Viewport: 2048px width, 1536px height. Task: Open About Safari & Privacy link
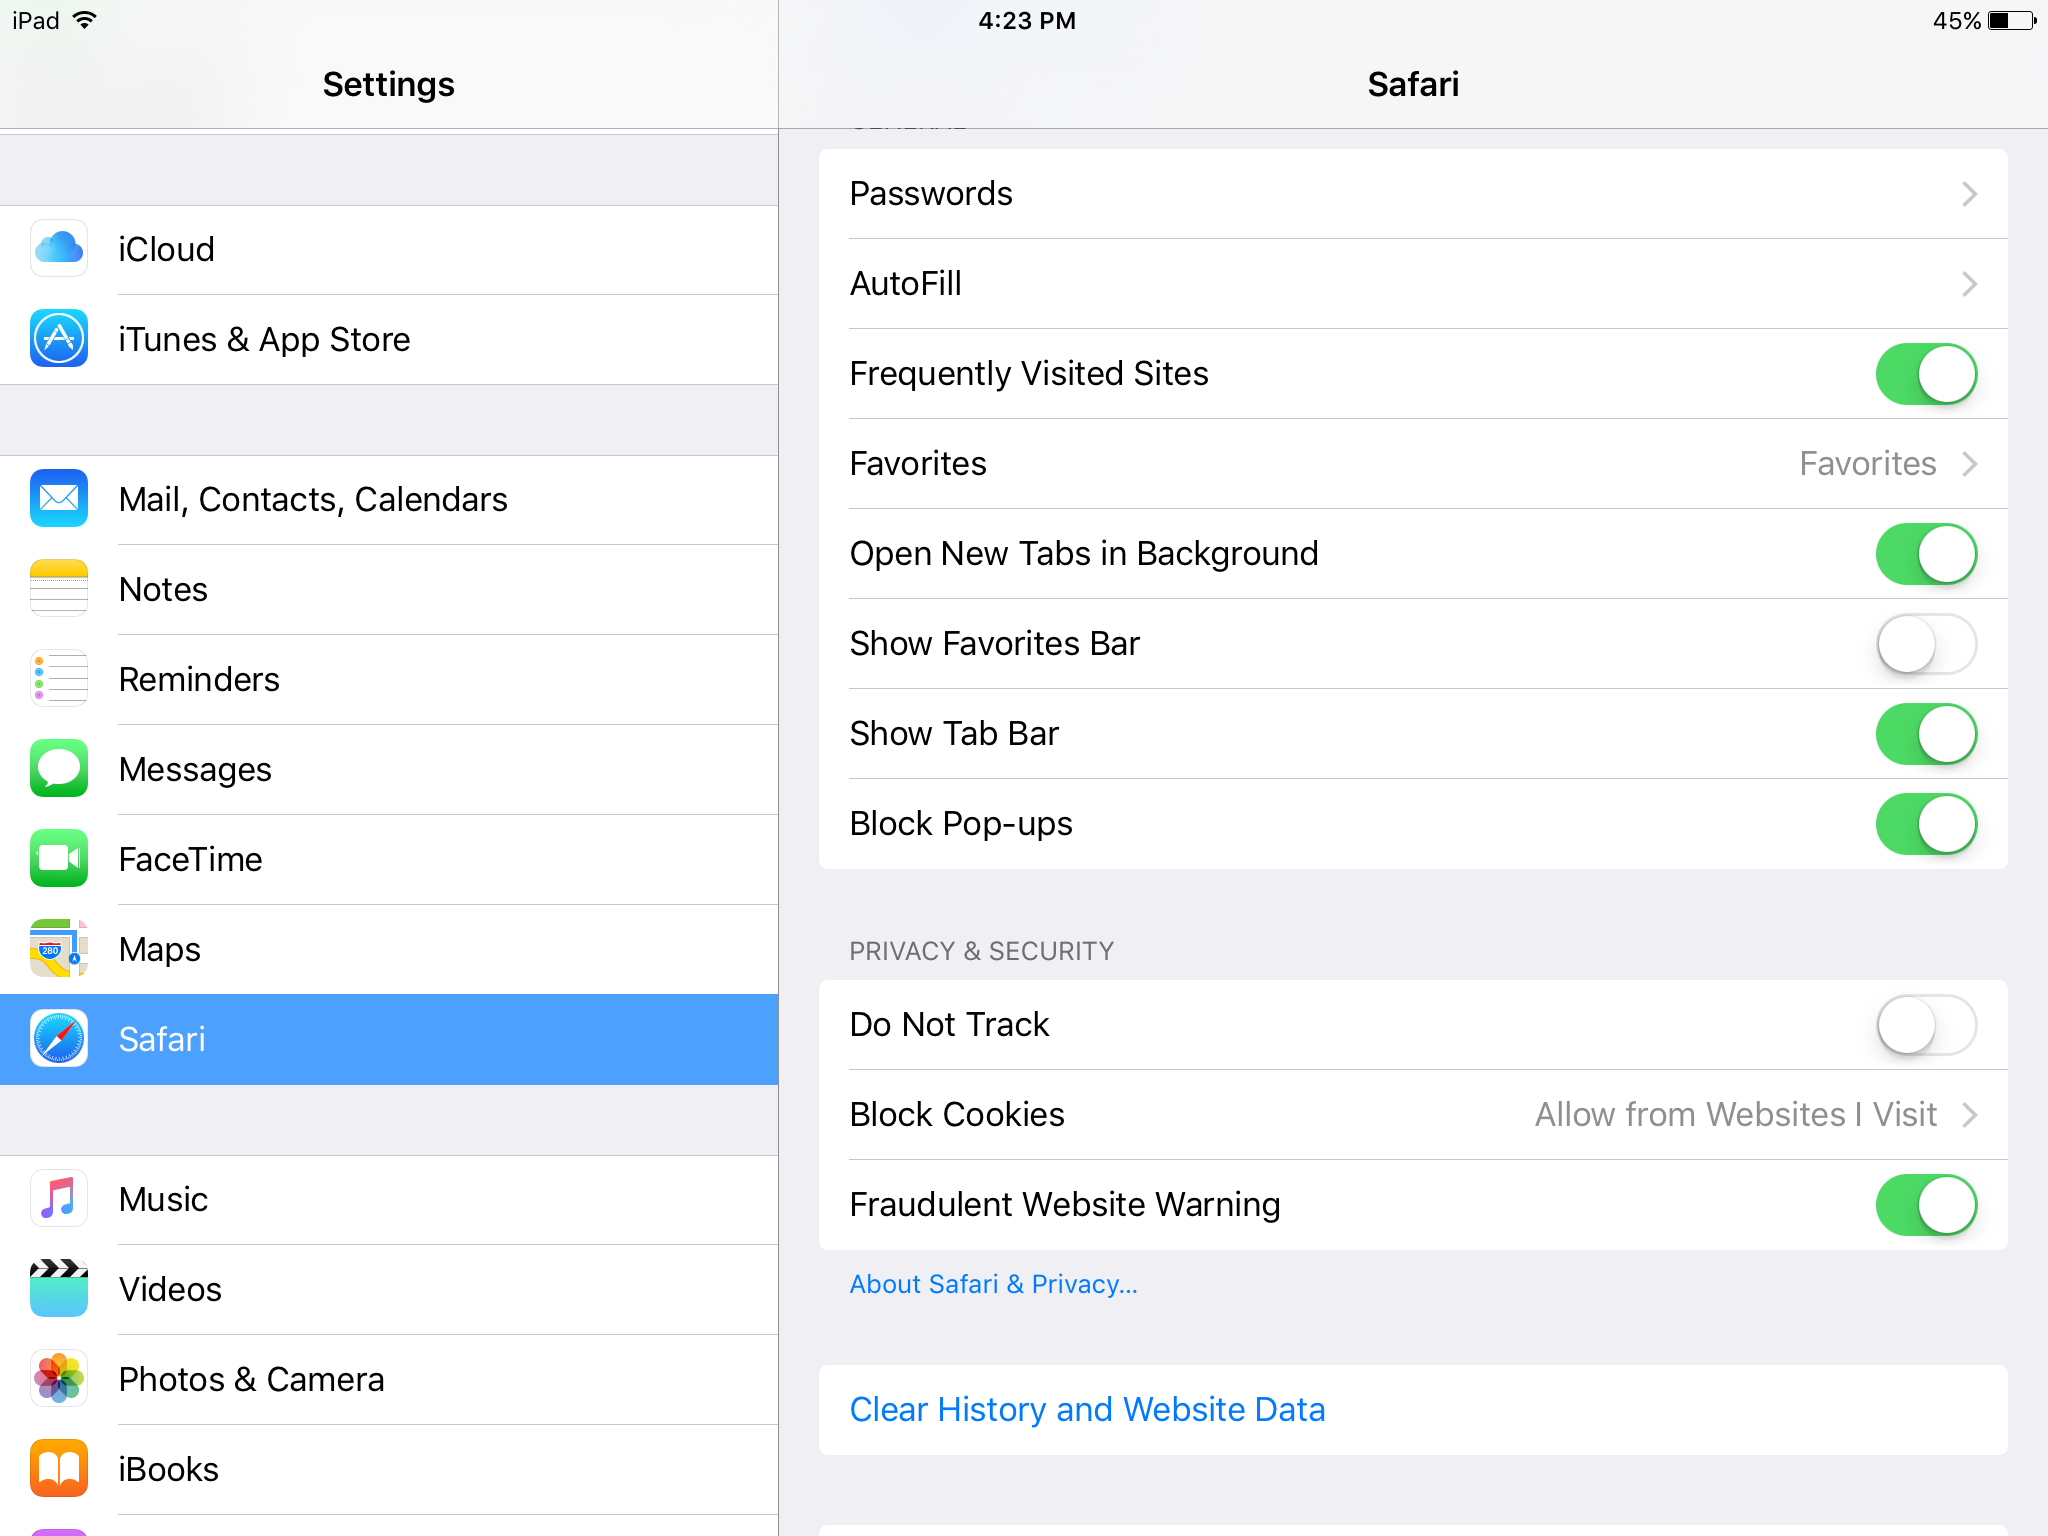pos(993,1284)
